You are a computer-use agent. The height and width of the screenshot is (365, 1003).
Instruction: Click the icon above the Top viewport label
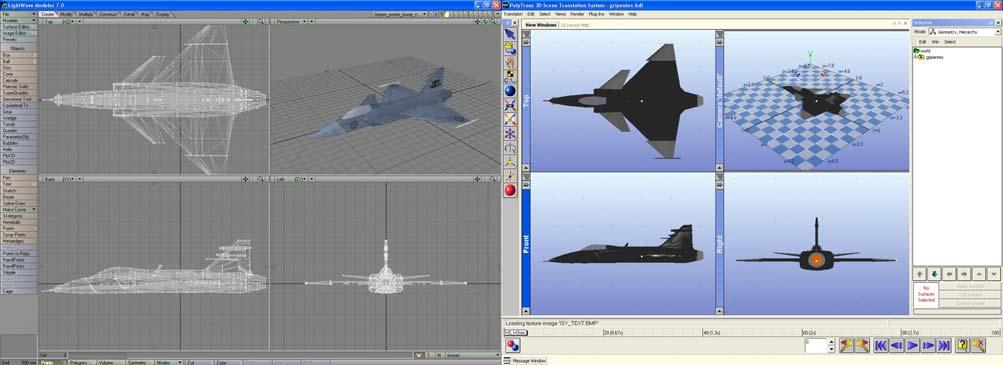click(526, 42)
